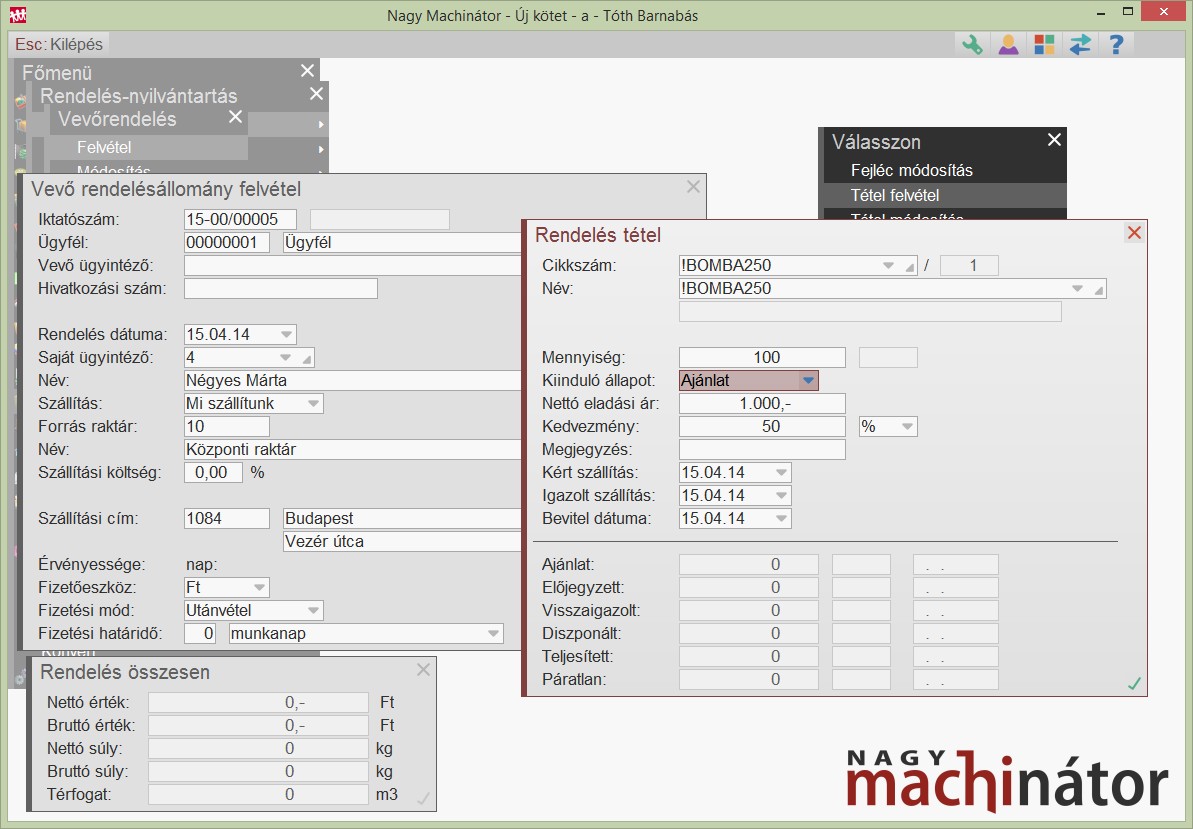The image size is (1193, 829).
Task: Select Felvétel in Vevőrendelés menu
Action: (x=104, y=148)
